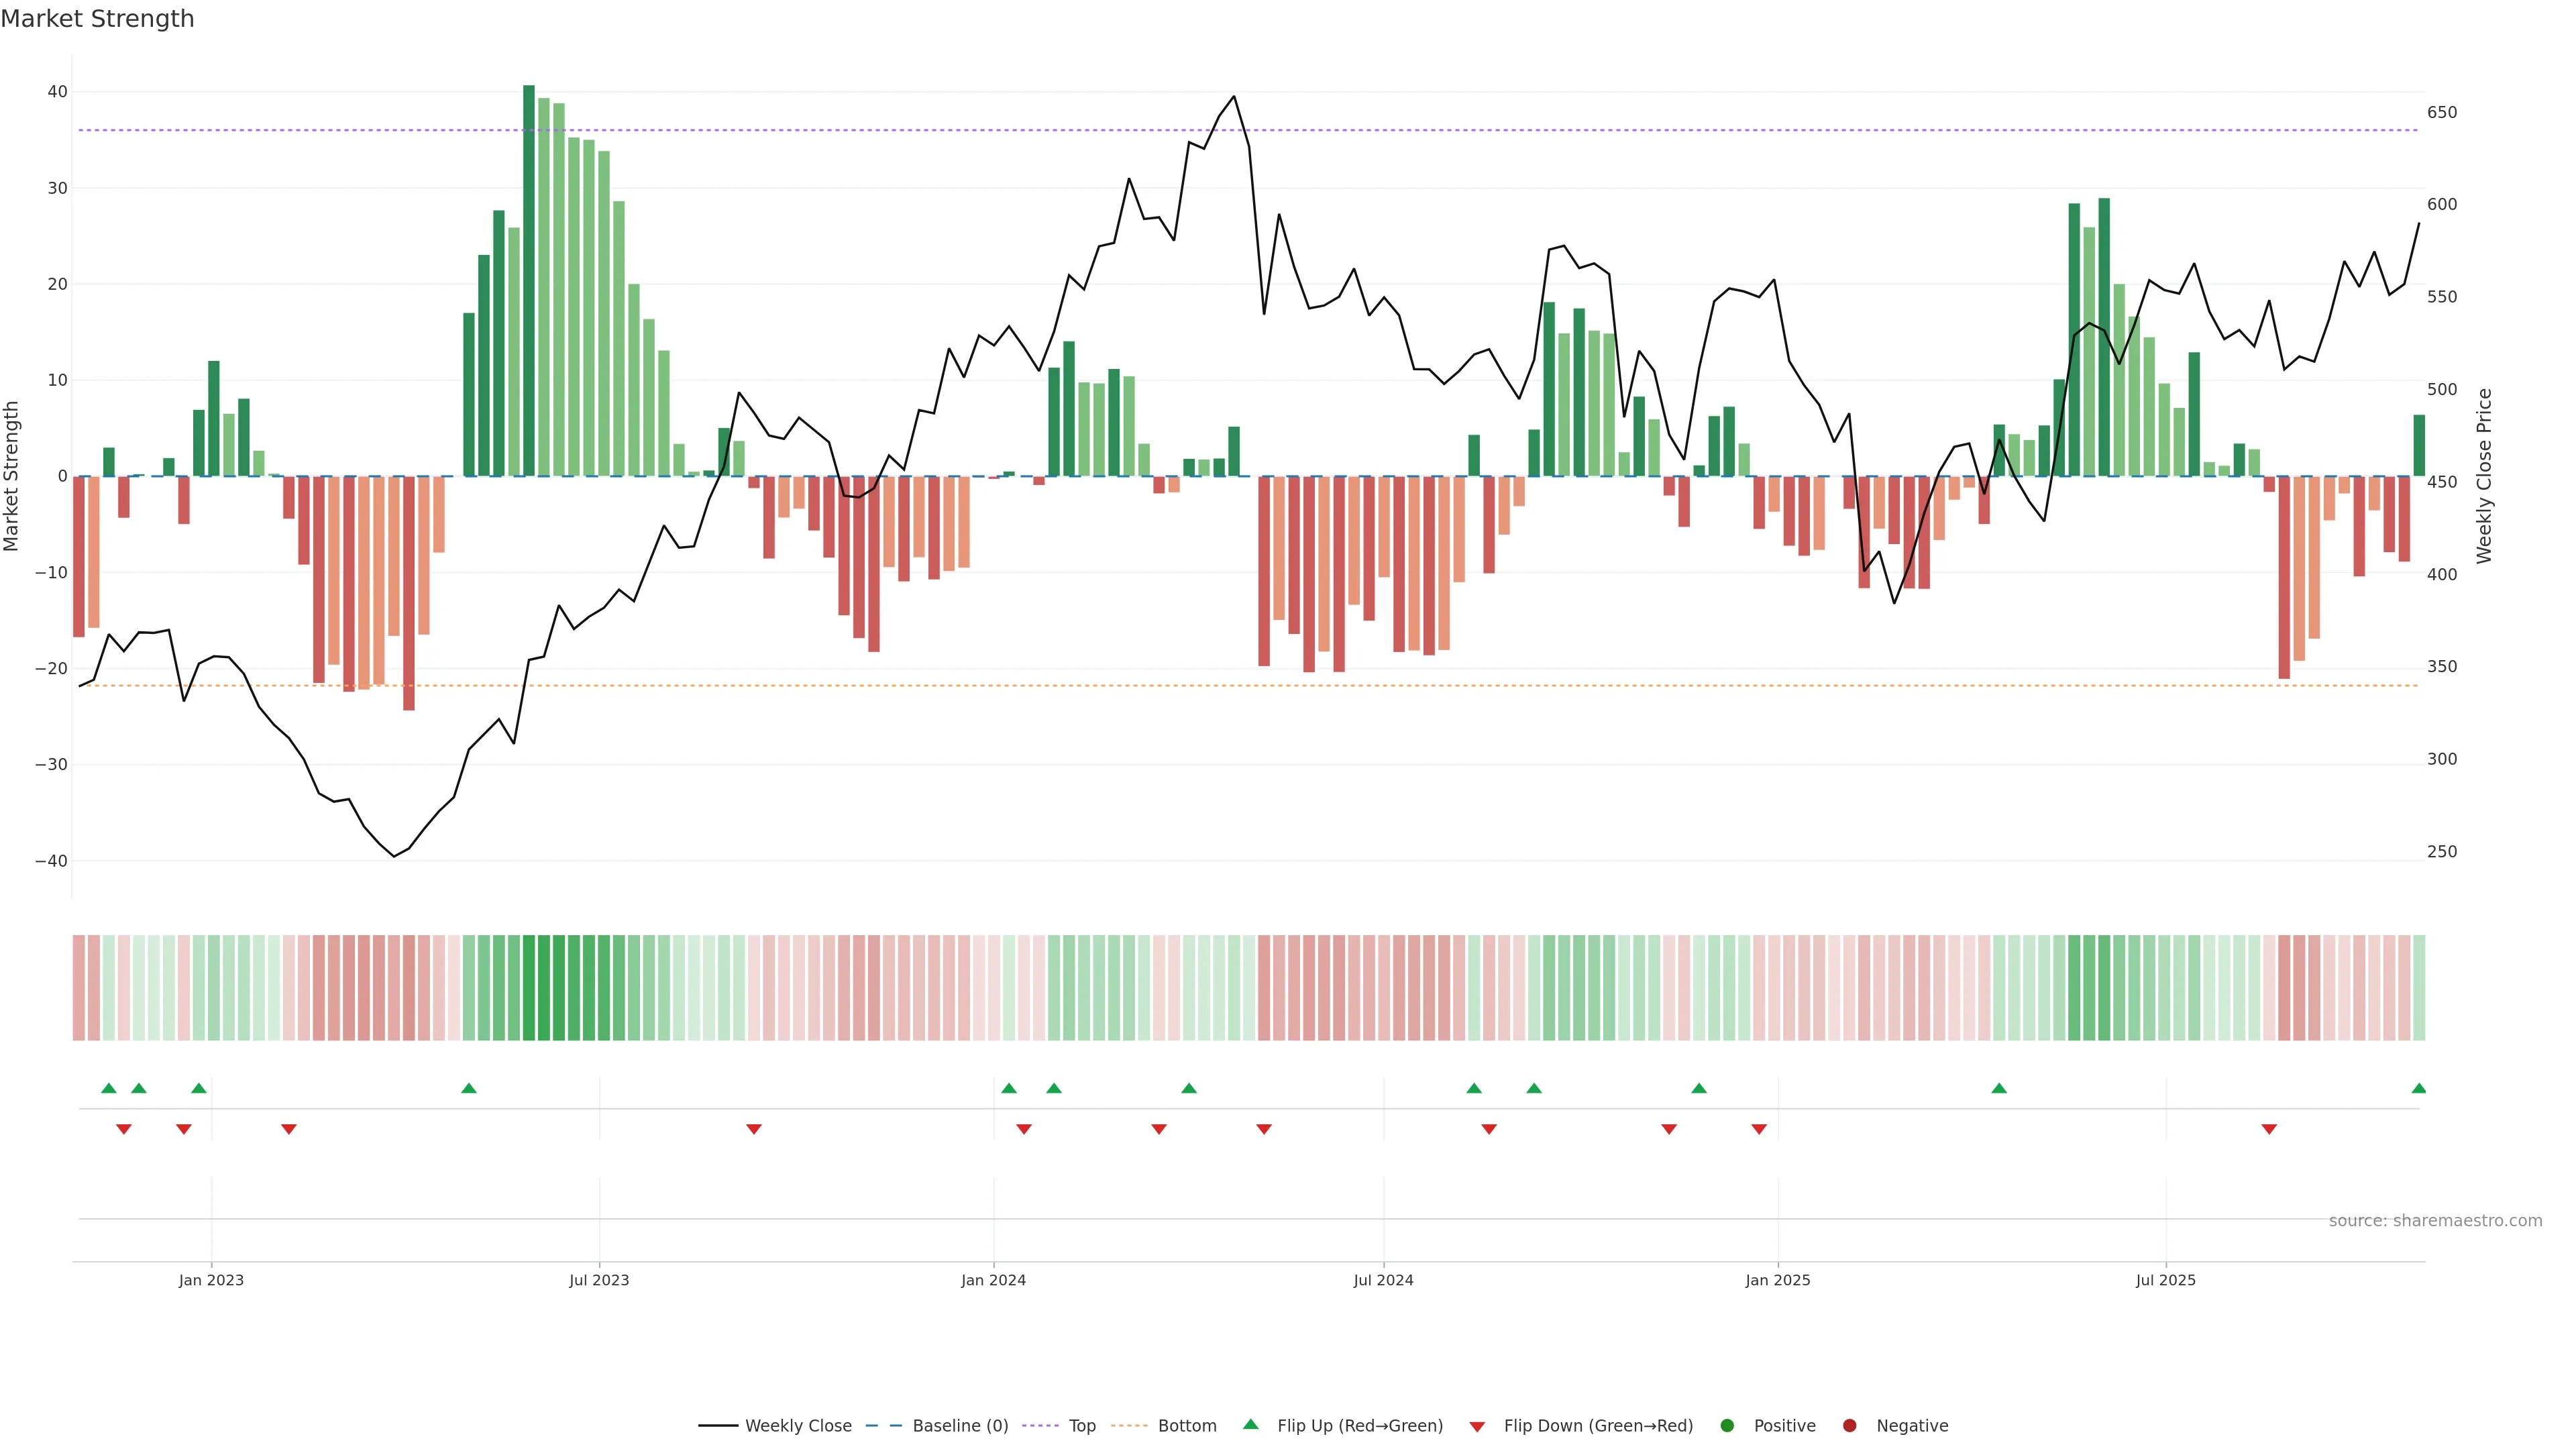2576x1449 pixels.
Task: Click the dark red Negative circle icon
Action: (1849, 1425)
